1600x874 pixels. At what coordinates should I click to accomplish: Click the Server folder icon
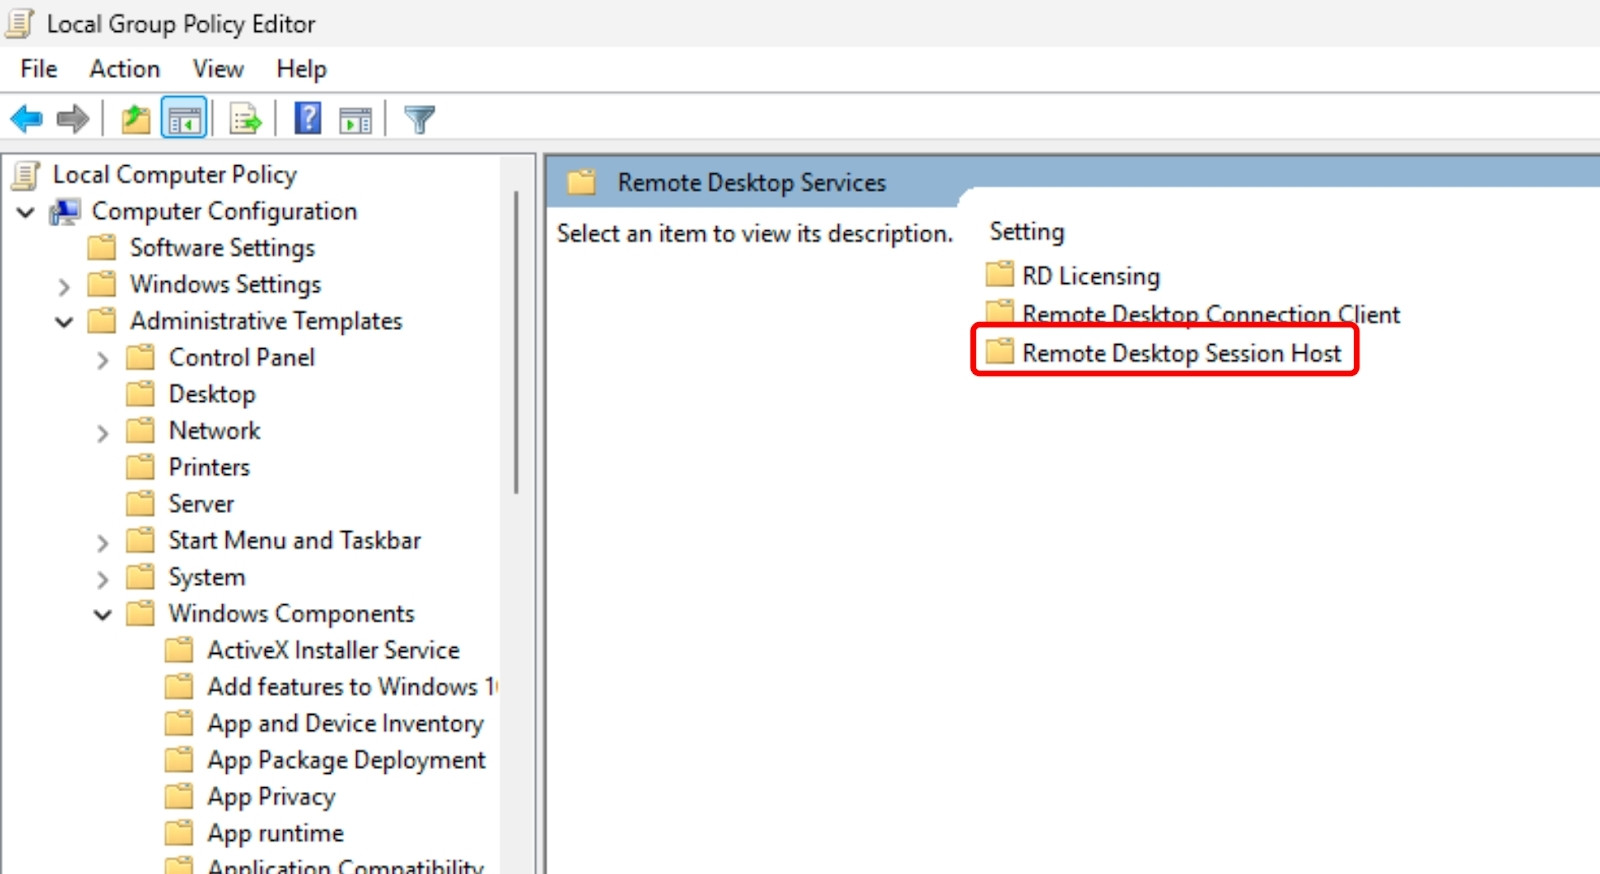pyautogui.click(x=140, y=504)
